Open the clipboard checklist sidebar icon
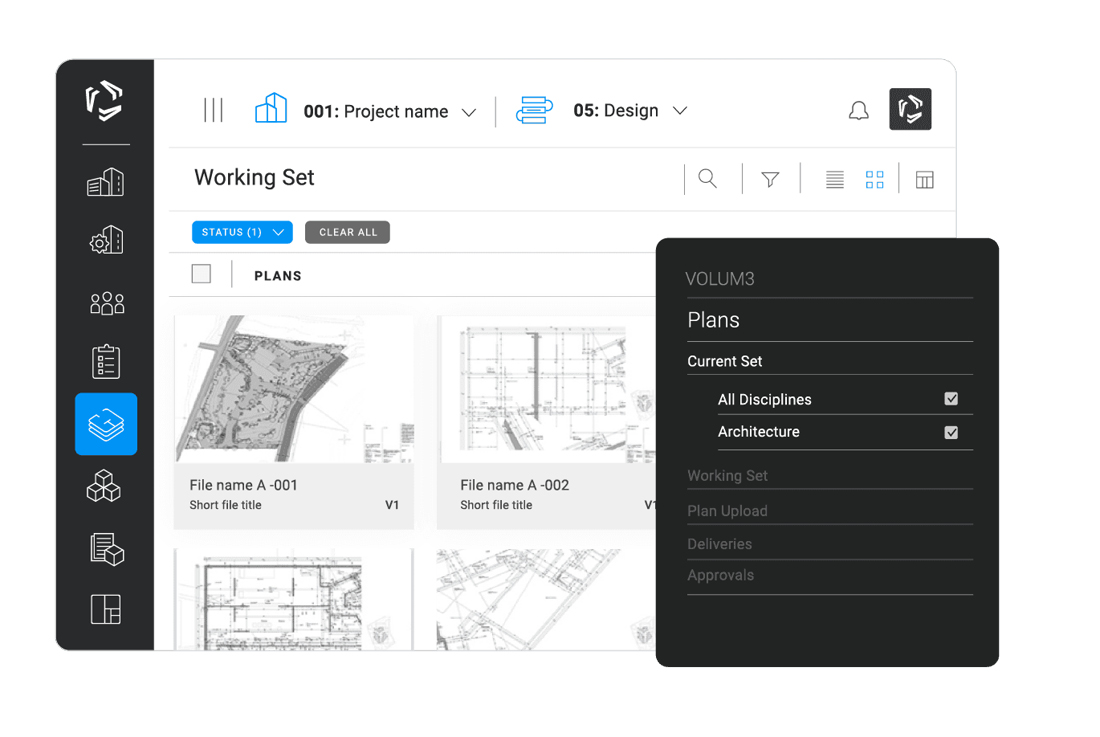Image resolution: width=1100 pixels, height=737 pixels. [x=106, y=362]
